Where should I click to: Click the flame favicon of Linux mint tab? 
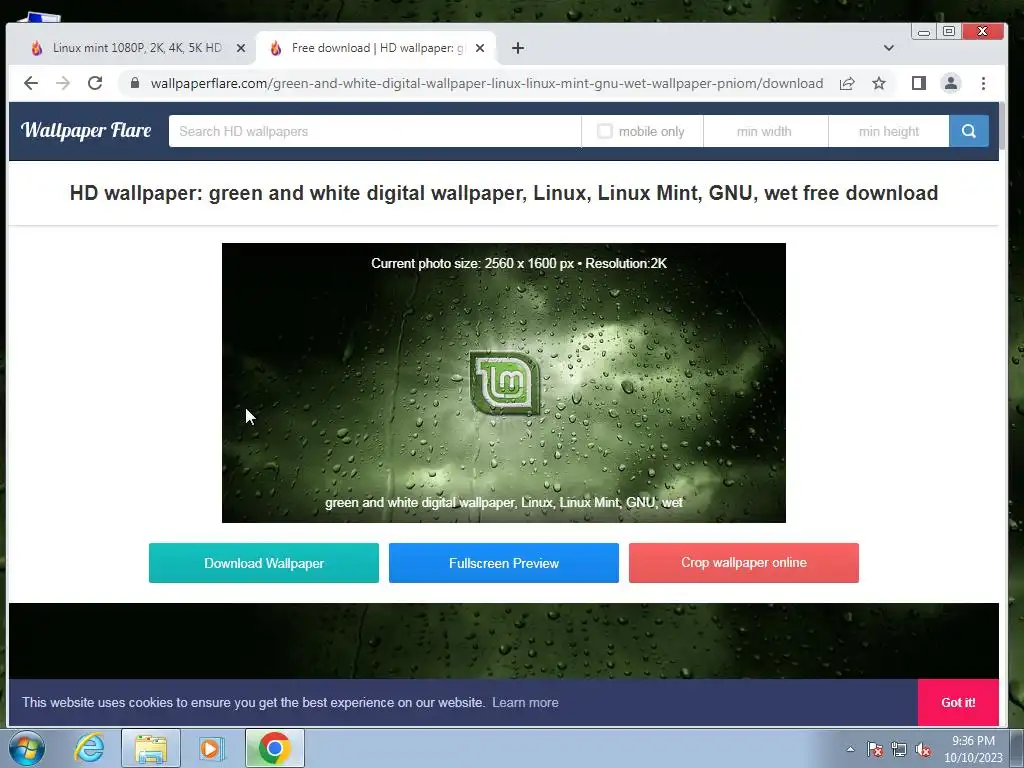37,48
